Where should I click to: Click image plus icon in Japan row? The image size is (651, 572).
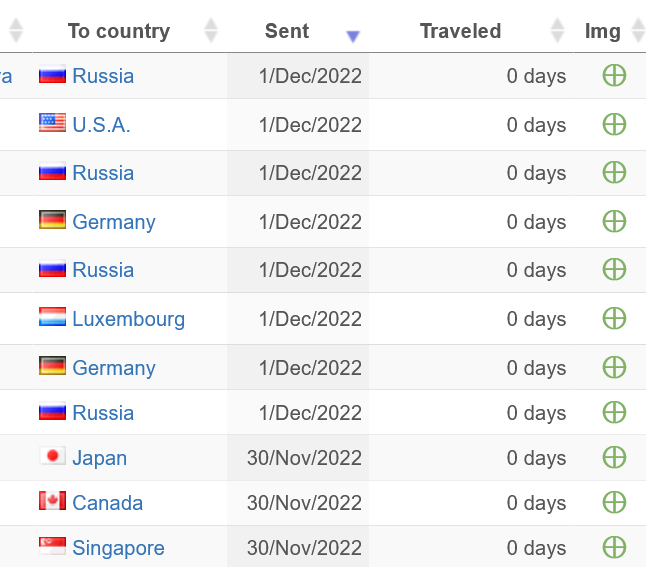coord(614,457)
